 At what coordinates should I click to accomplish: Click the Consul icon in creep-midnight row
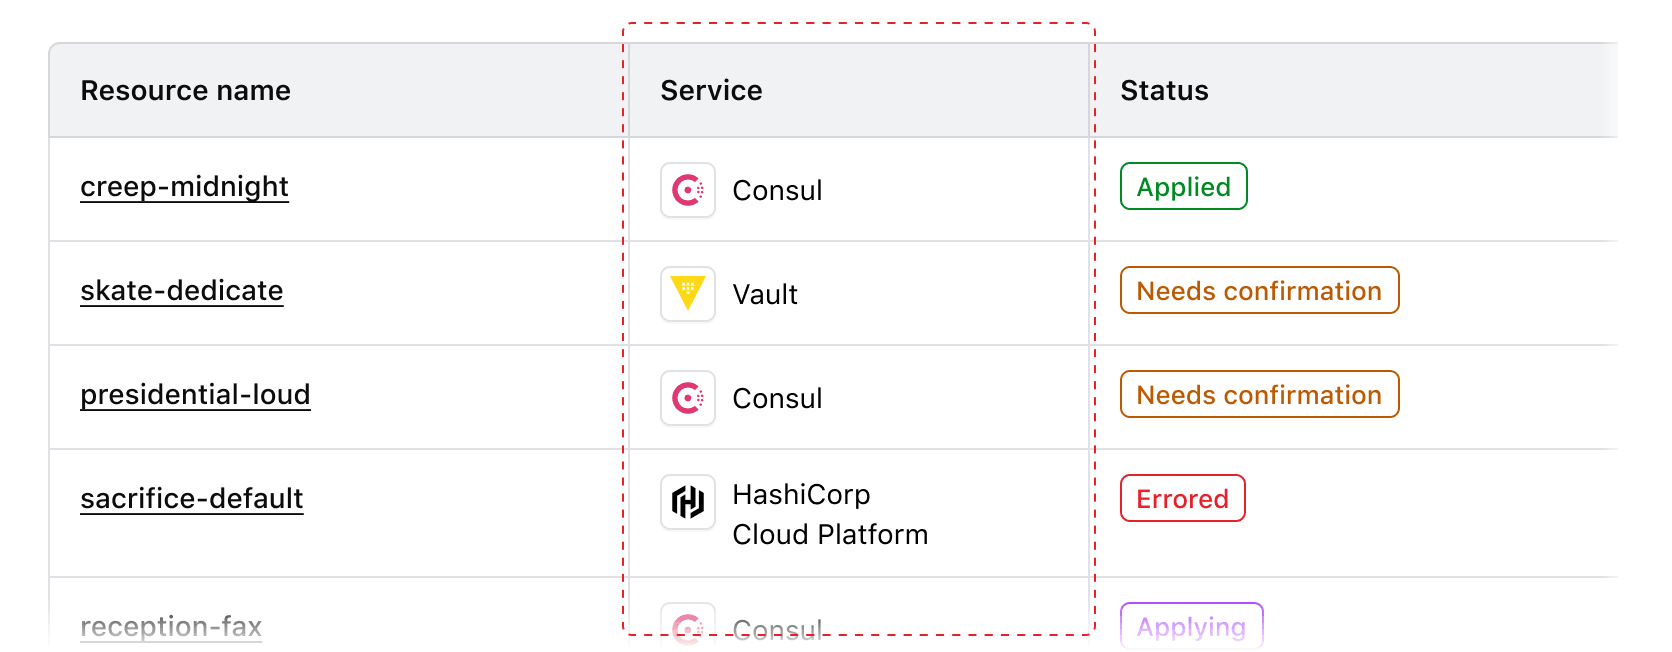pyautogui.click(x=688, y=190)
